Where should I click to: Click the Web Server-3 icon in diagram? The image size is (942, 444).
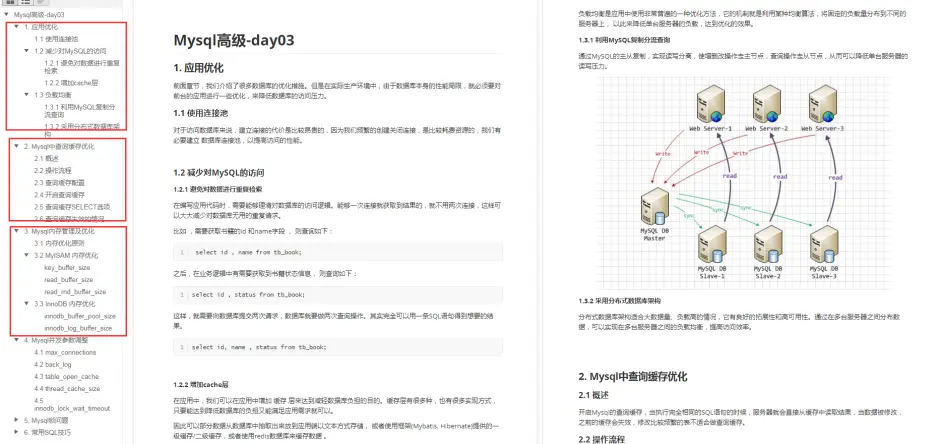(x=823, y=103)
